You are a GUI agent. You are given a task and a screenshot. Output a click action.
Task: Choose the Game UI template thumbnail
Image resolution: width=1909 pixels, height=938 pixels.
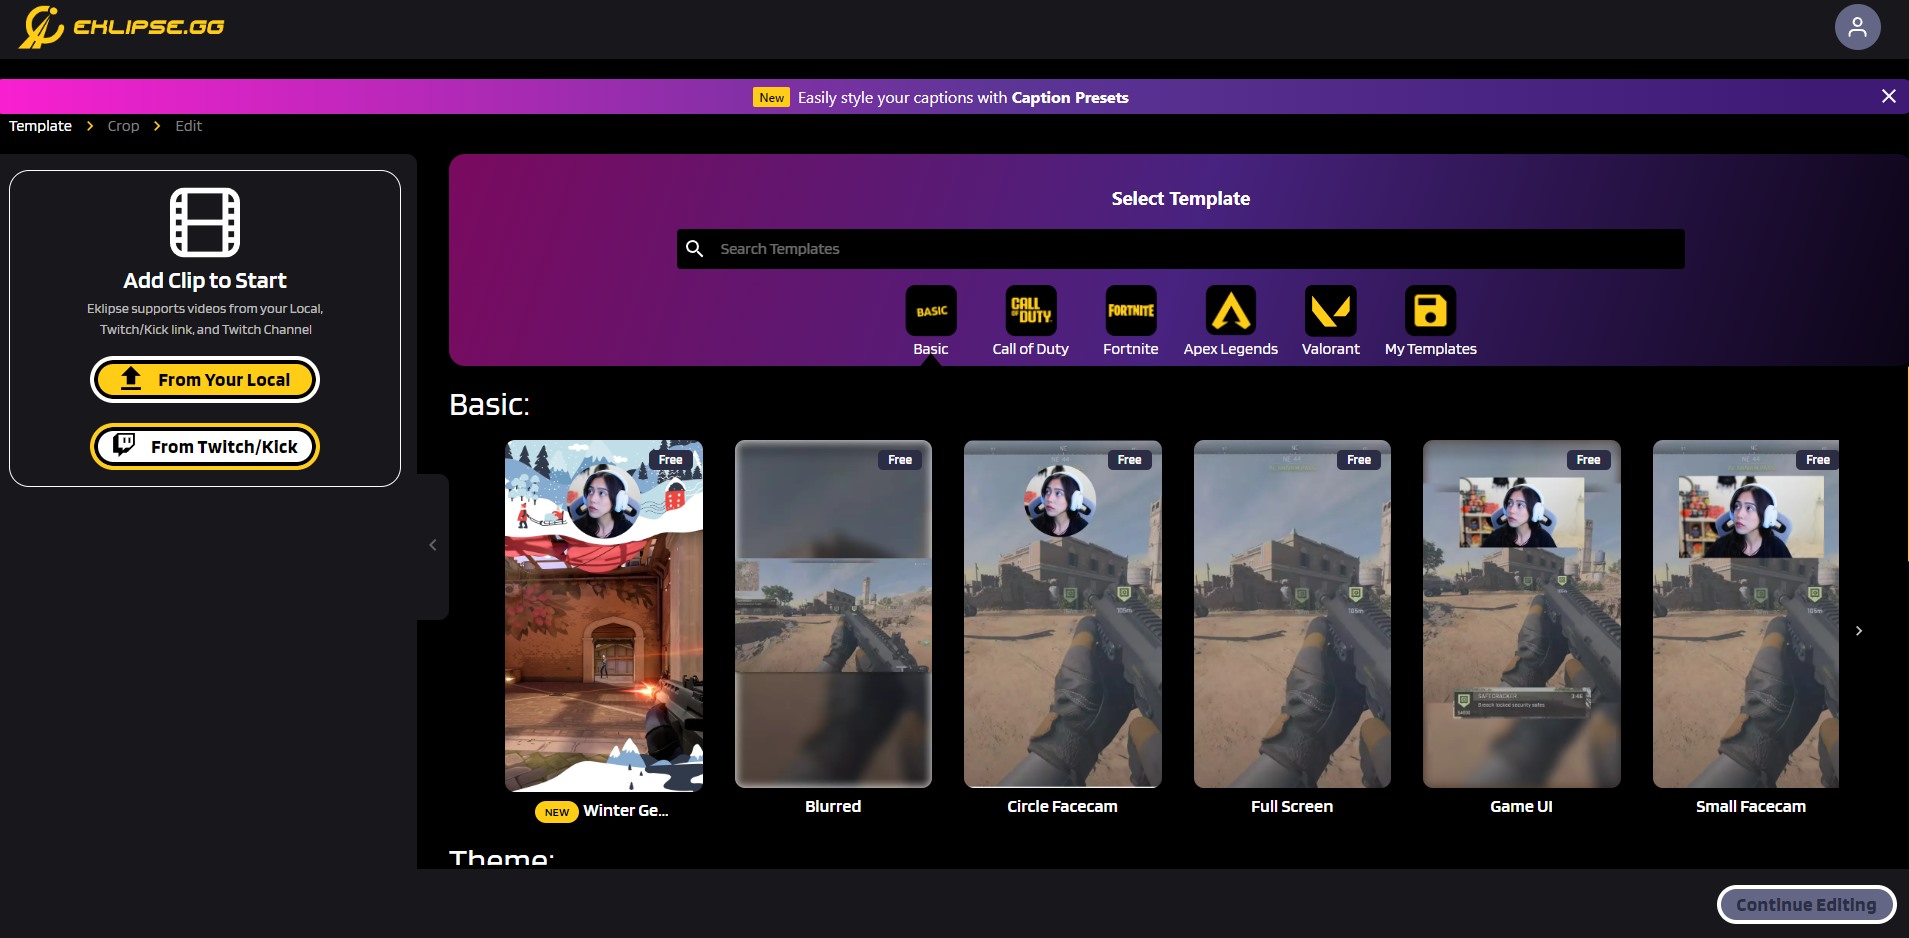tap(1522, 614)
